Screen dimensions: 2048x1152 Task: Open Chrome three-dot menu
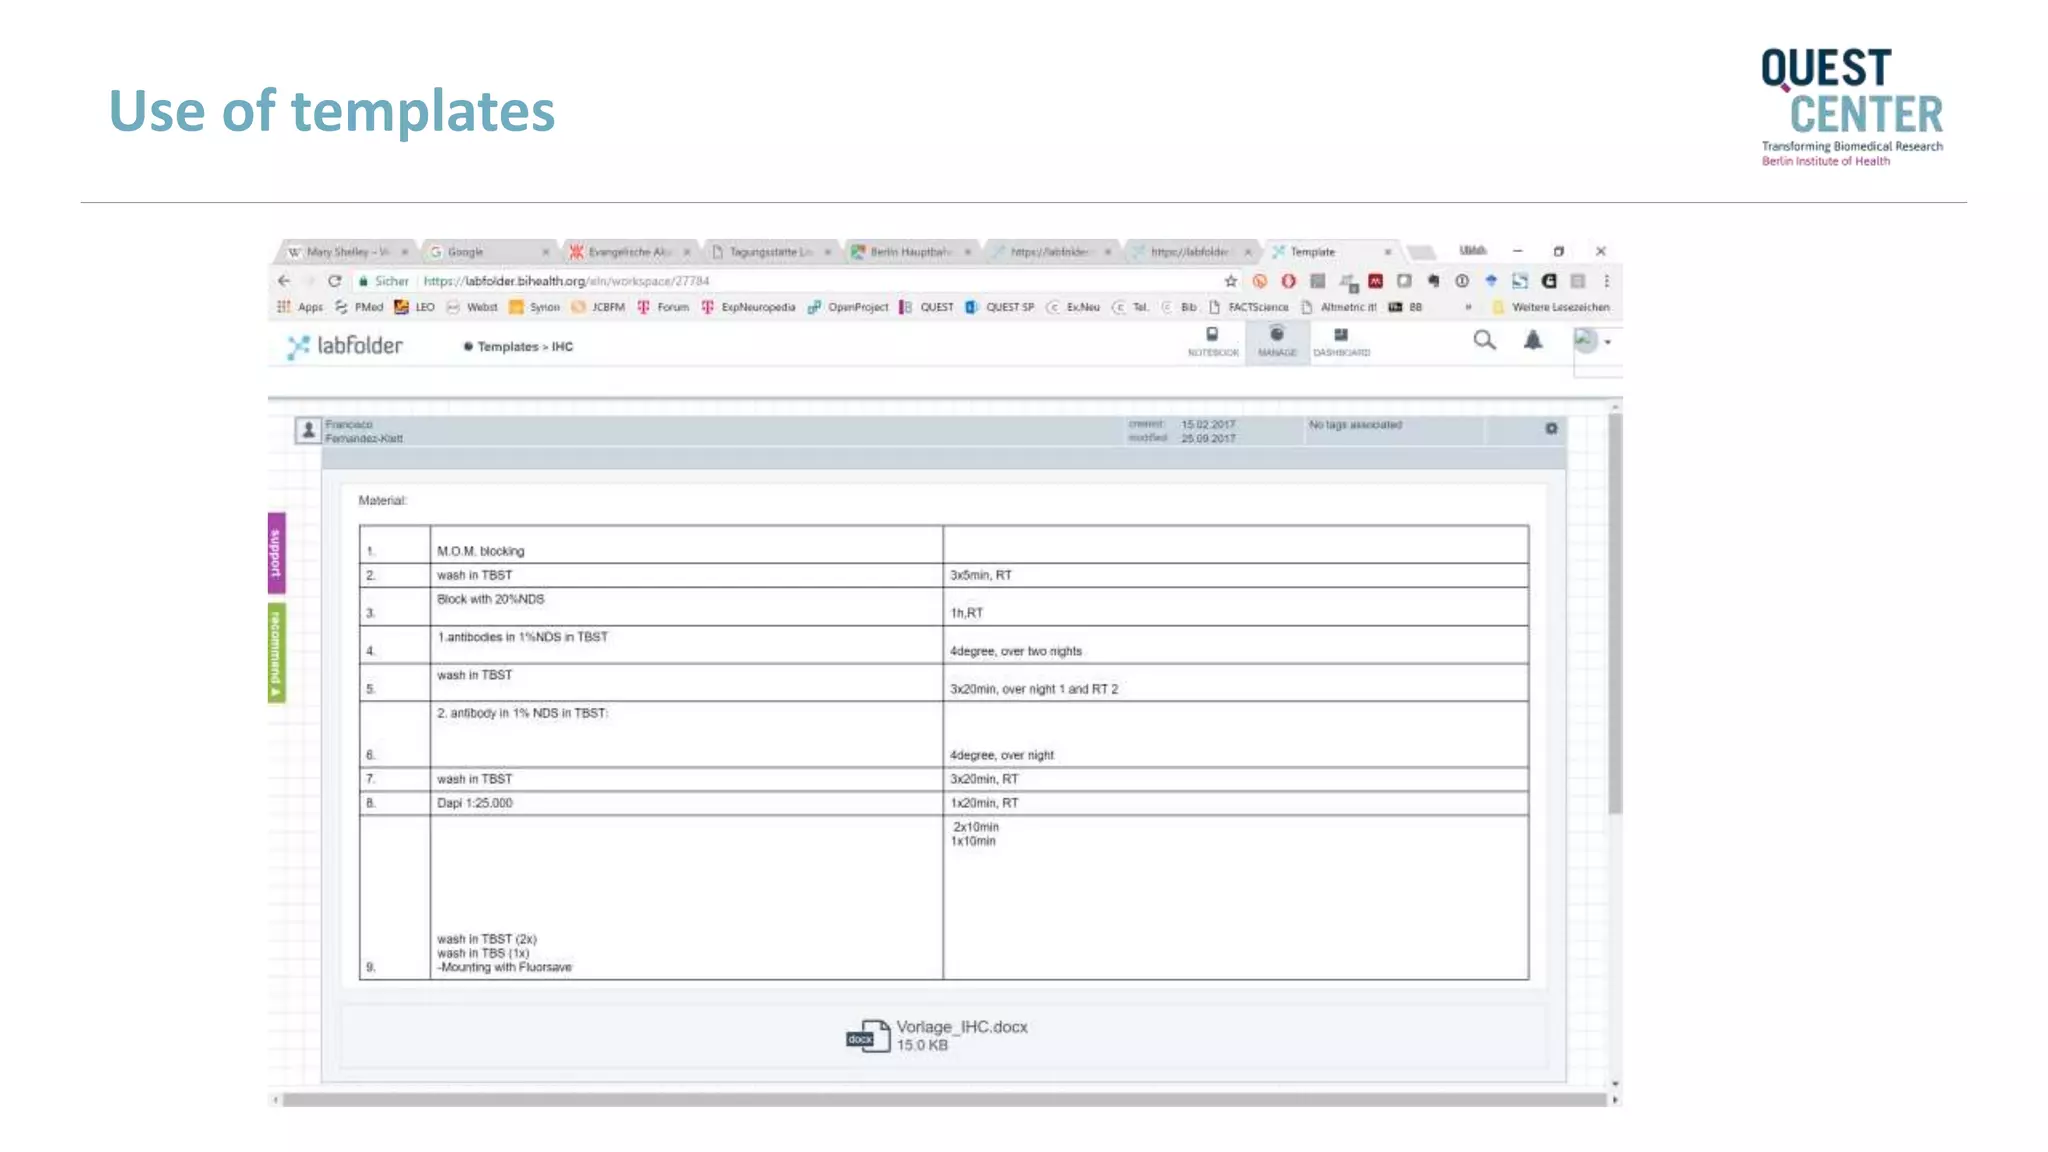(x=1606, y=281)
